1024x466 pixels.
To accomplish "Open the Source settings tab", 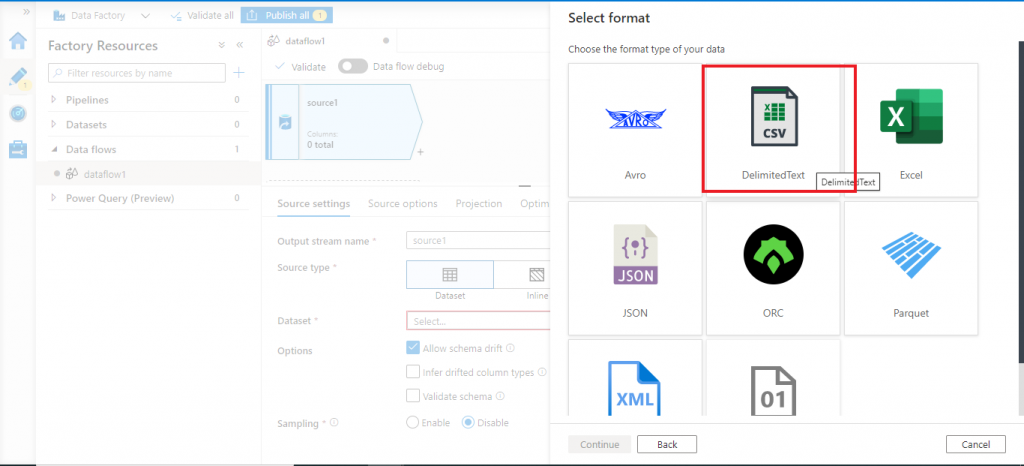I will click(313, 204).
